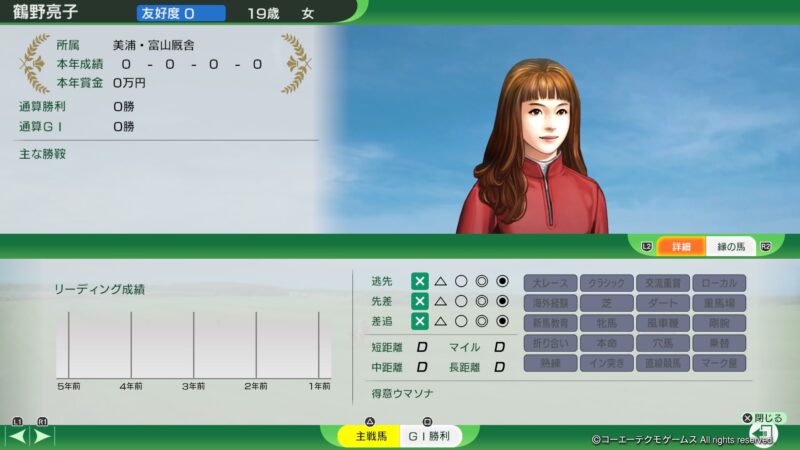The image size is (800, 450).
Task: Click the ダート skill badge
Action: tap(663, 303)
